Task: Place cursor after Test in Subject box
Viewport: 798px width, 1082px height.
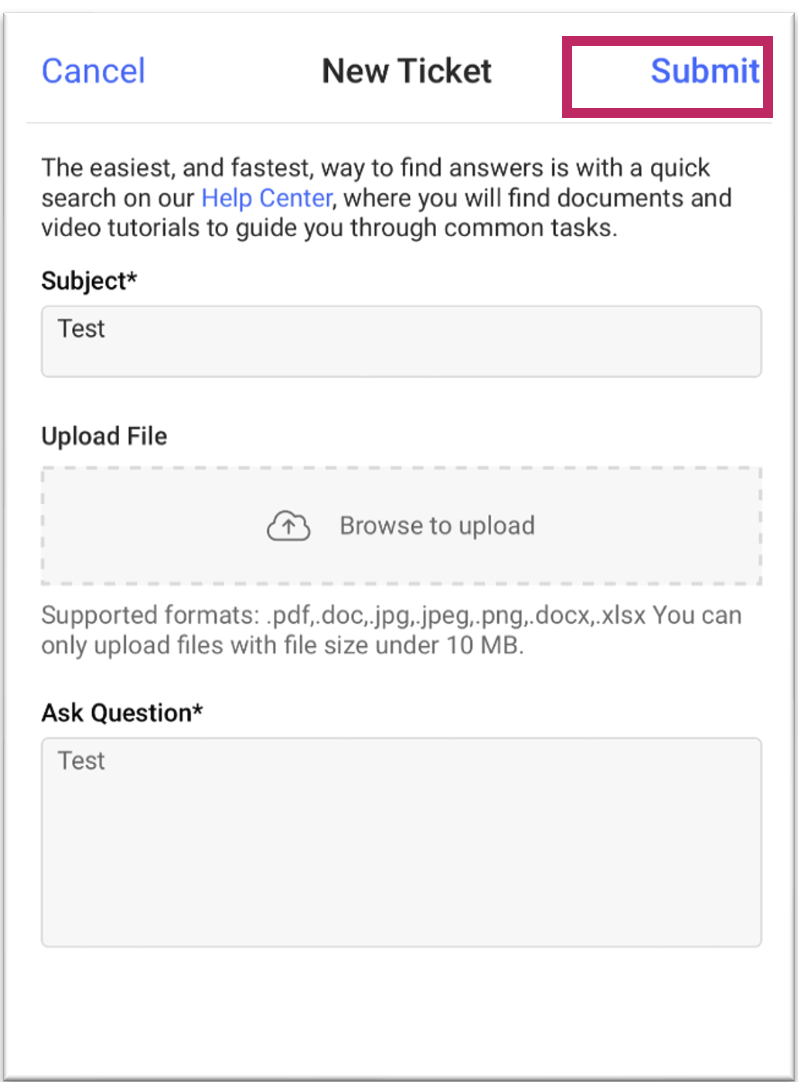Action: tap(107, 328)
